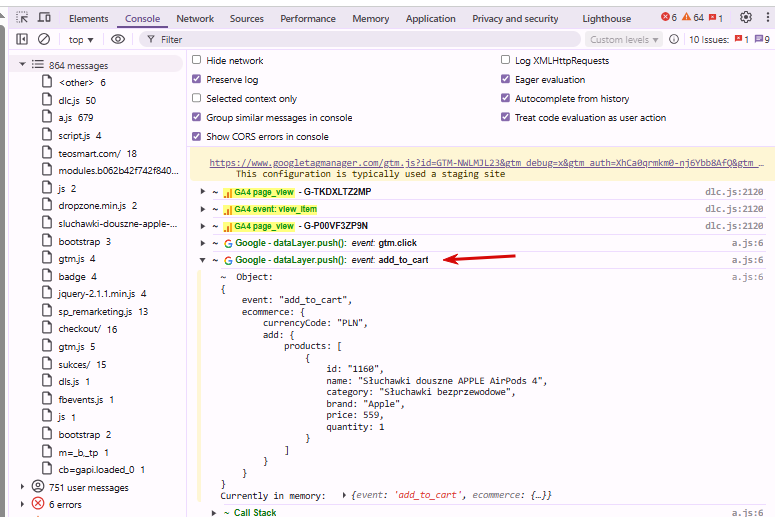Click the inspect element picker icon
Viewport: 775px width, 517px height.
[x=22, y=18]
